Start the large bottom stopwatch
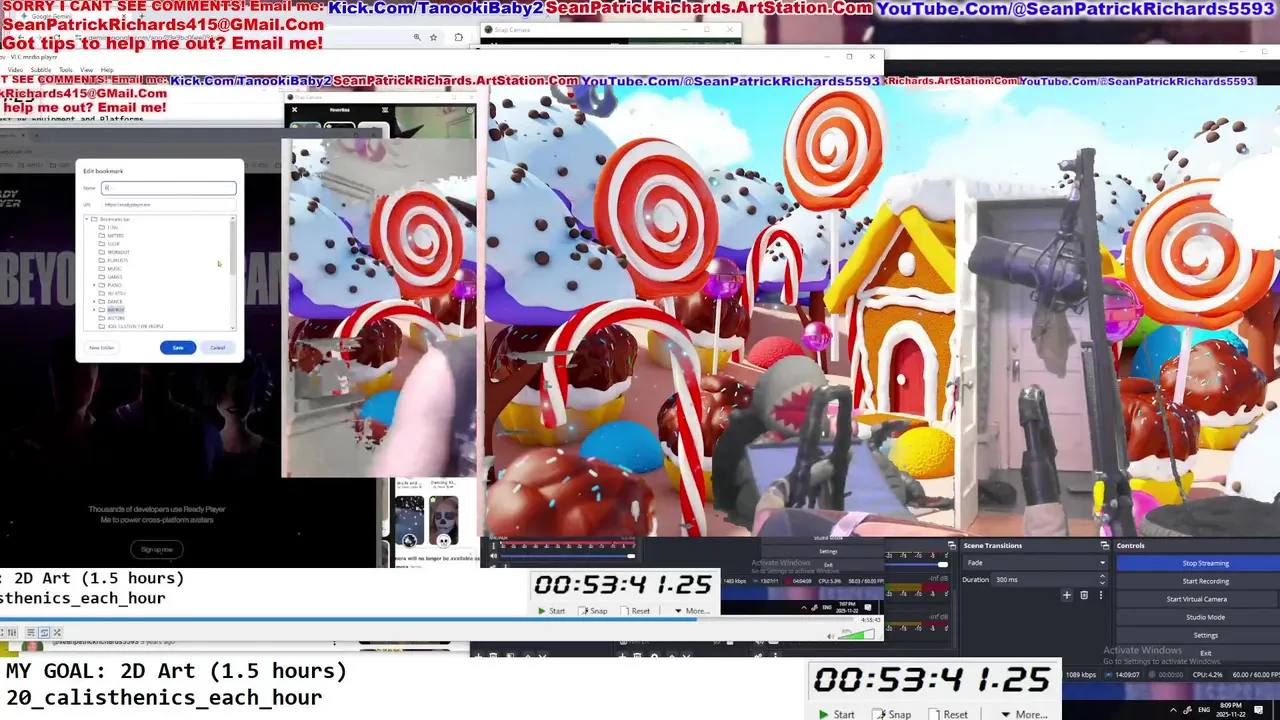This screenshot has width=1280, height=720. pyautogui.click(x=837, y=714)
